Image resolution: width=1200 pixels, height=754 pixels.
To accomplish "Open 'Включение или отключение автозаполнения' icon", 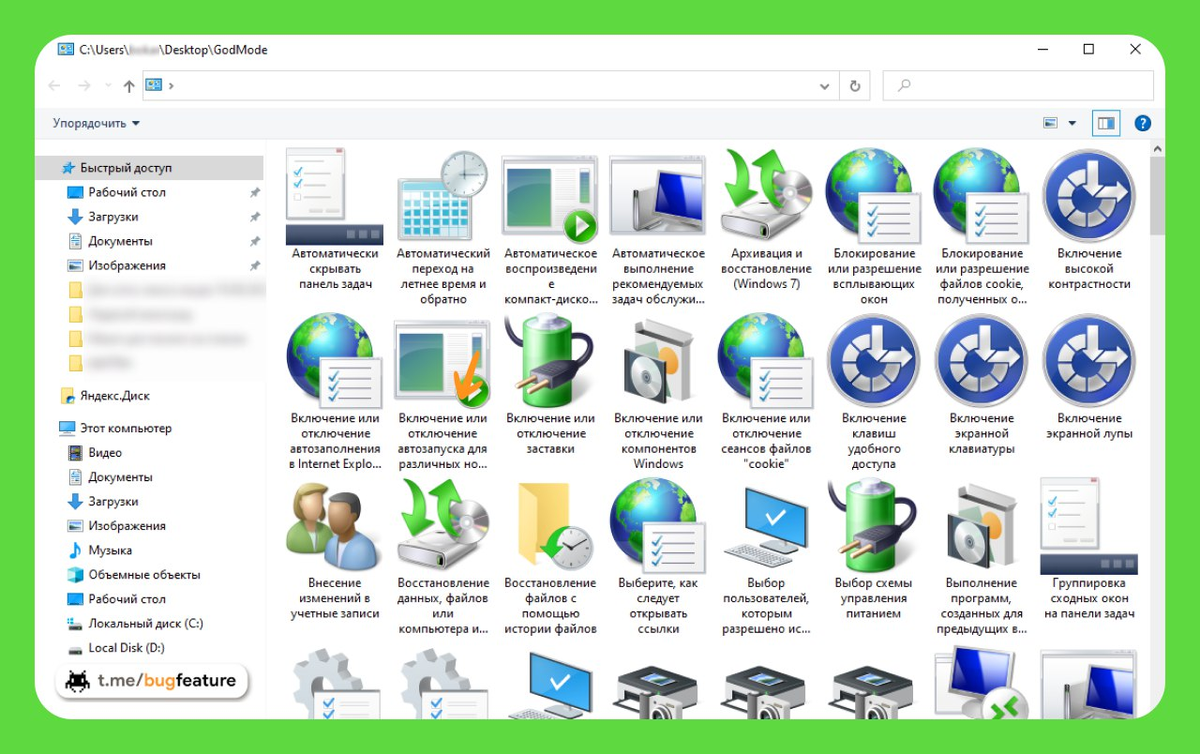I will [334, 360].
